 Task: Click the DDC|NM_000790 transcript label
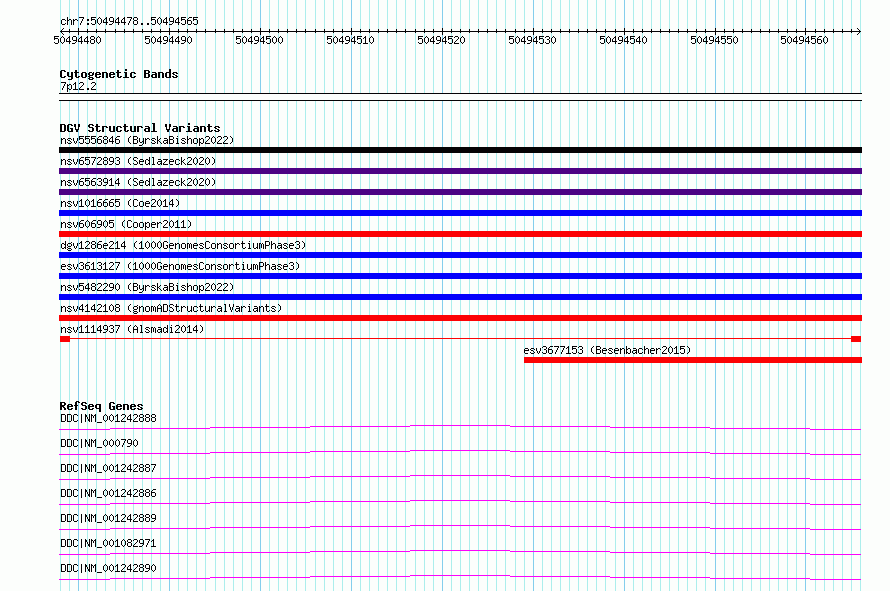pos(99,443)
